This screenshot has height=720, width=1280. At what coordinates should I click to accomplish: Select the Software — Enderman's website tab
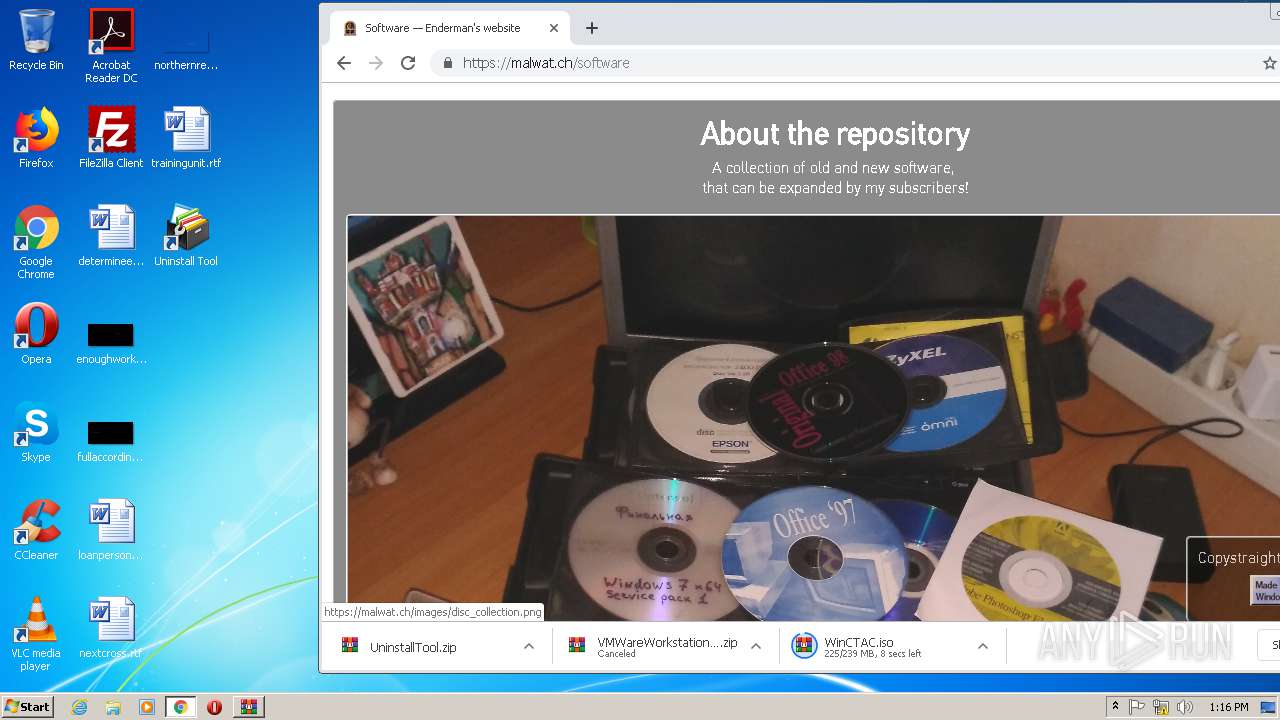450,28
